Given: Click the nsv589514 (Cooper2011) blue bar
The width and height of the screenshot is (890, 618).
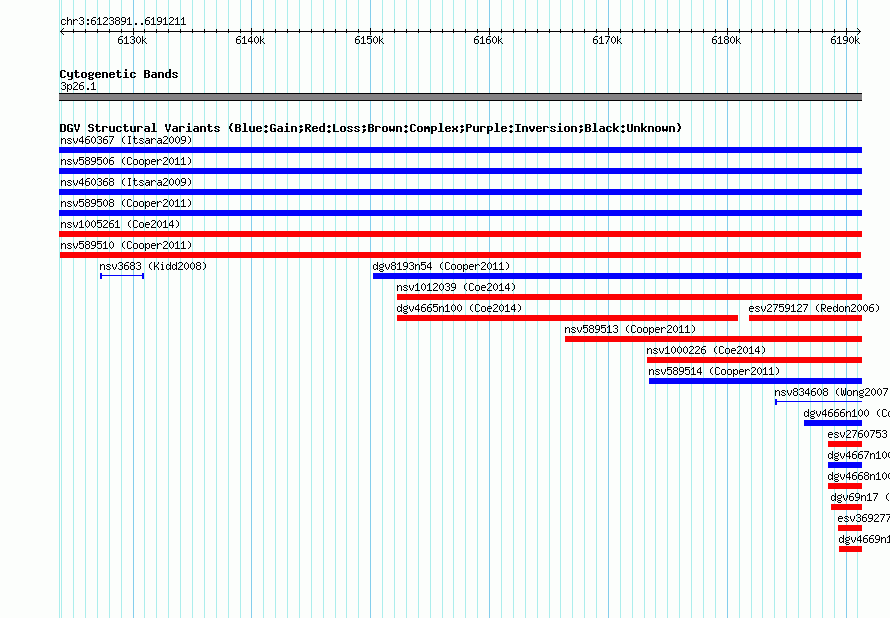Looking at the screenshot, I should pos(755,381).
